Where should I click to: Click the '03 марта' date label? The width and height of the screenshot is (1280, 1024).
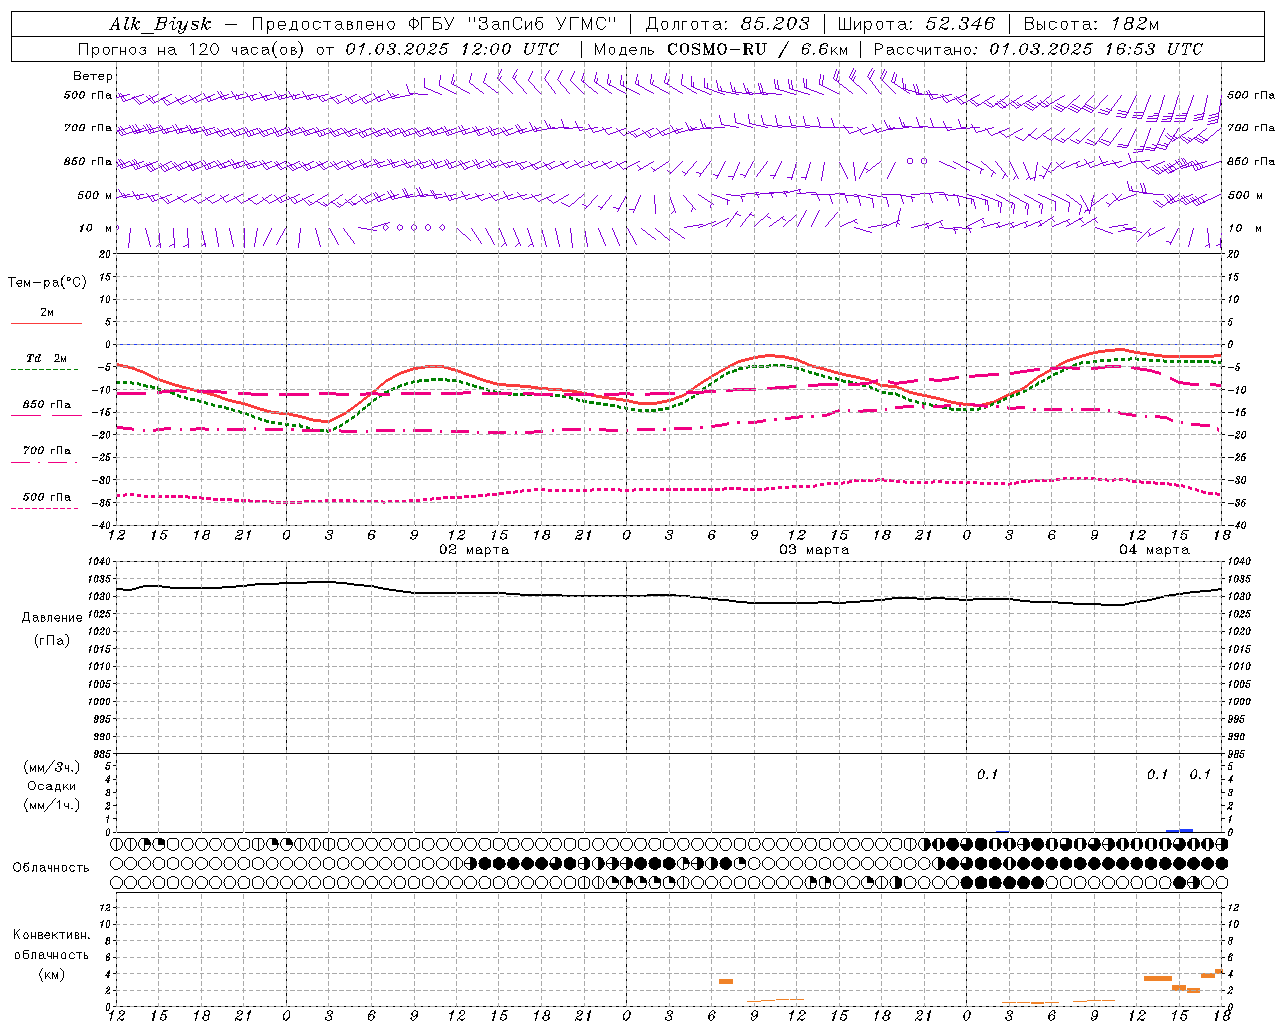(814, 550)
